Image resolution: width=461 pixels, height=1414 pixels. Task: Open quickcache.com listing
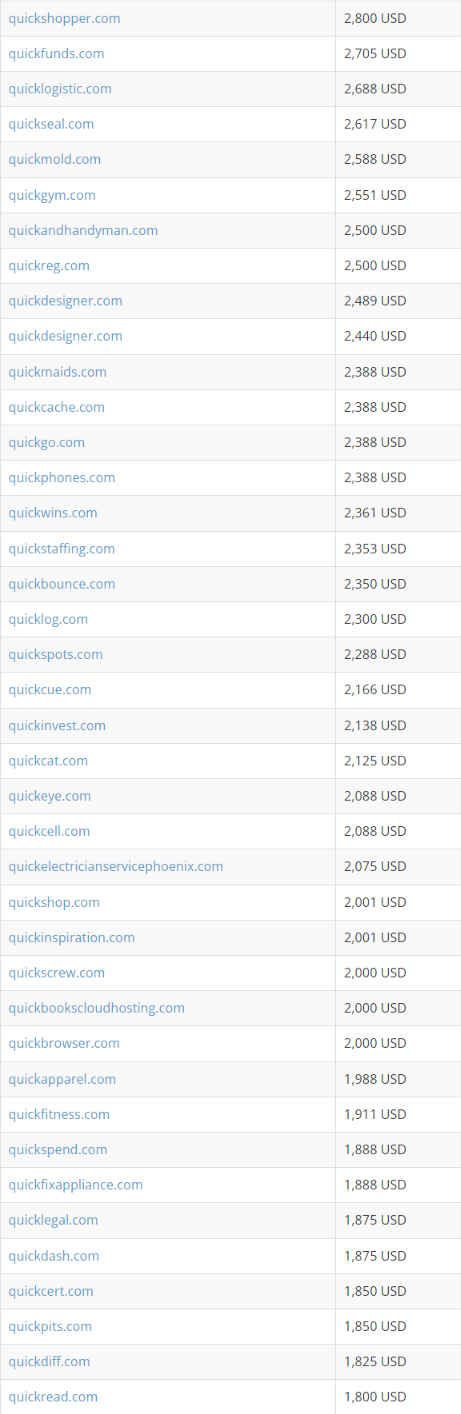[x=56, y=407]
